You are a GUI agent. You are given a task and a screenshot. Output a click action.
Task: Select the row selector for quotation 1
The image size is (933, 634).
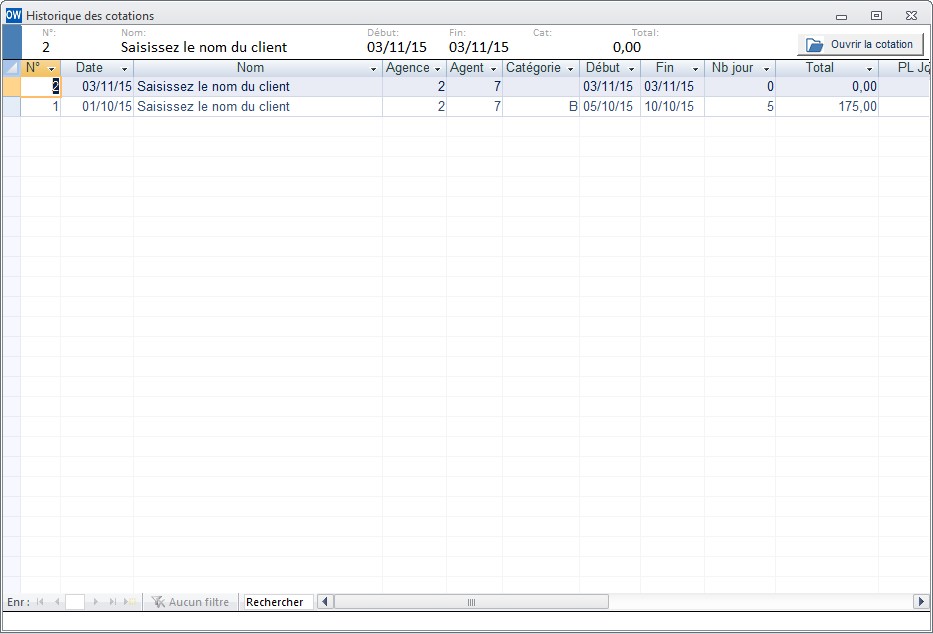point(11,106)
